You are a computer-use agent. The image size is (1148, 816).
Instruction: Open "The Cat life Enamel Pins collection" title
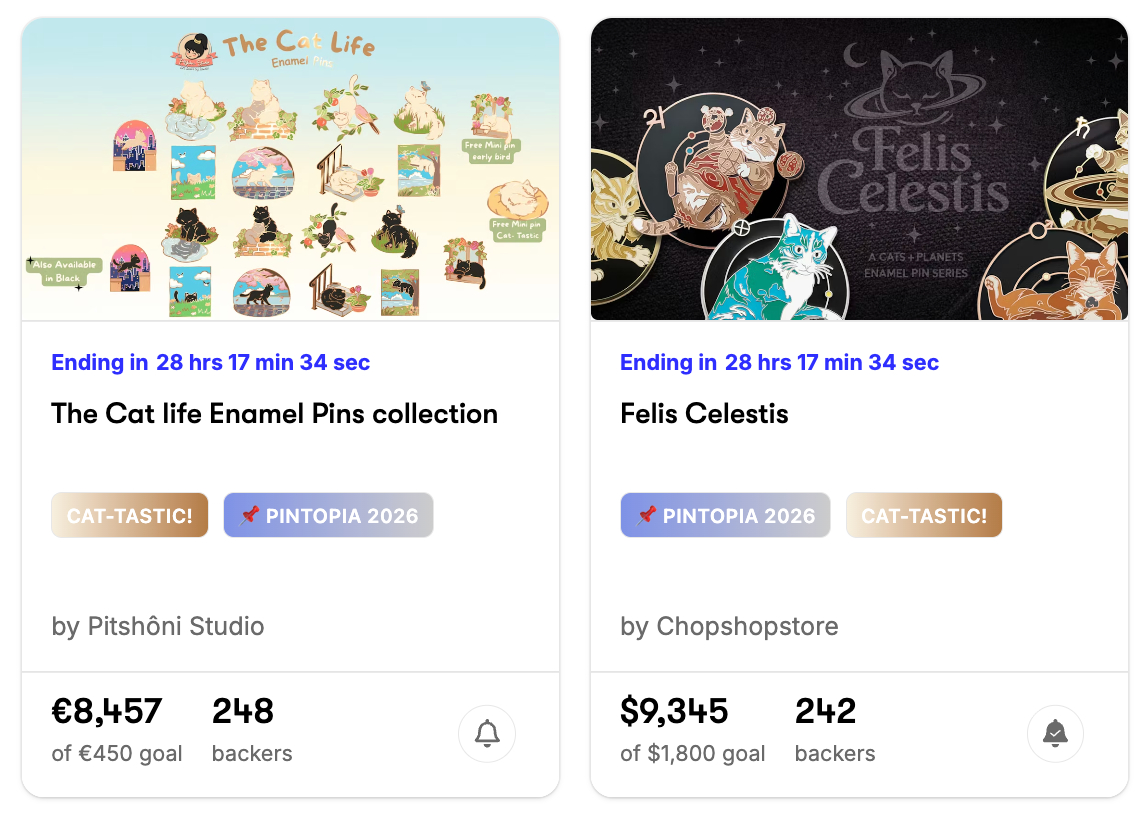pyautogui.click(x=275, y=414)
